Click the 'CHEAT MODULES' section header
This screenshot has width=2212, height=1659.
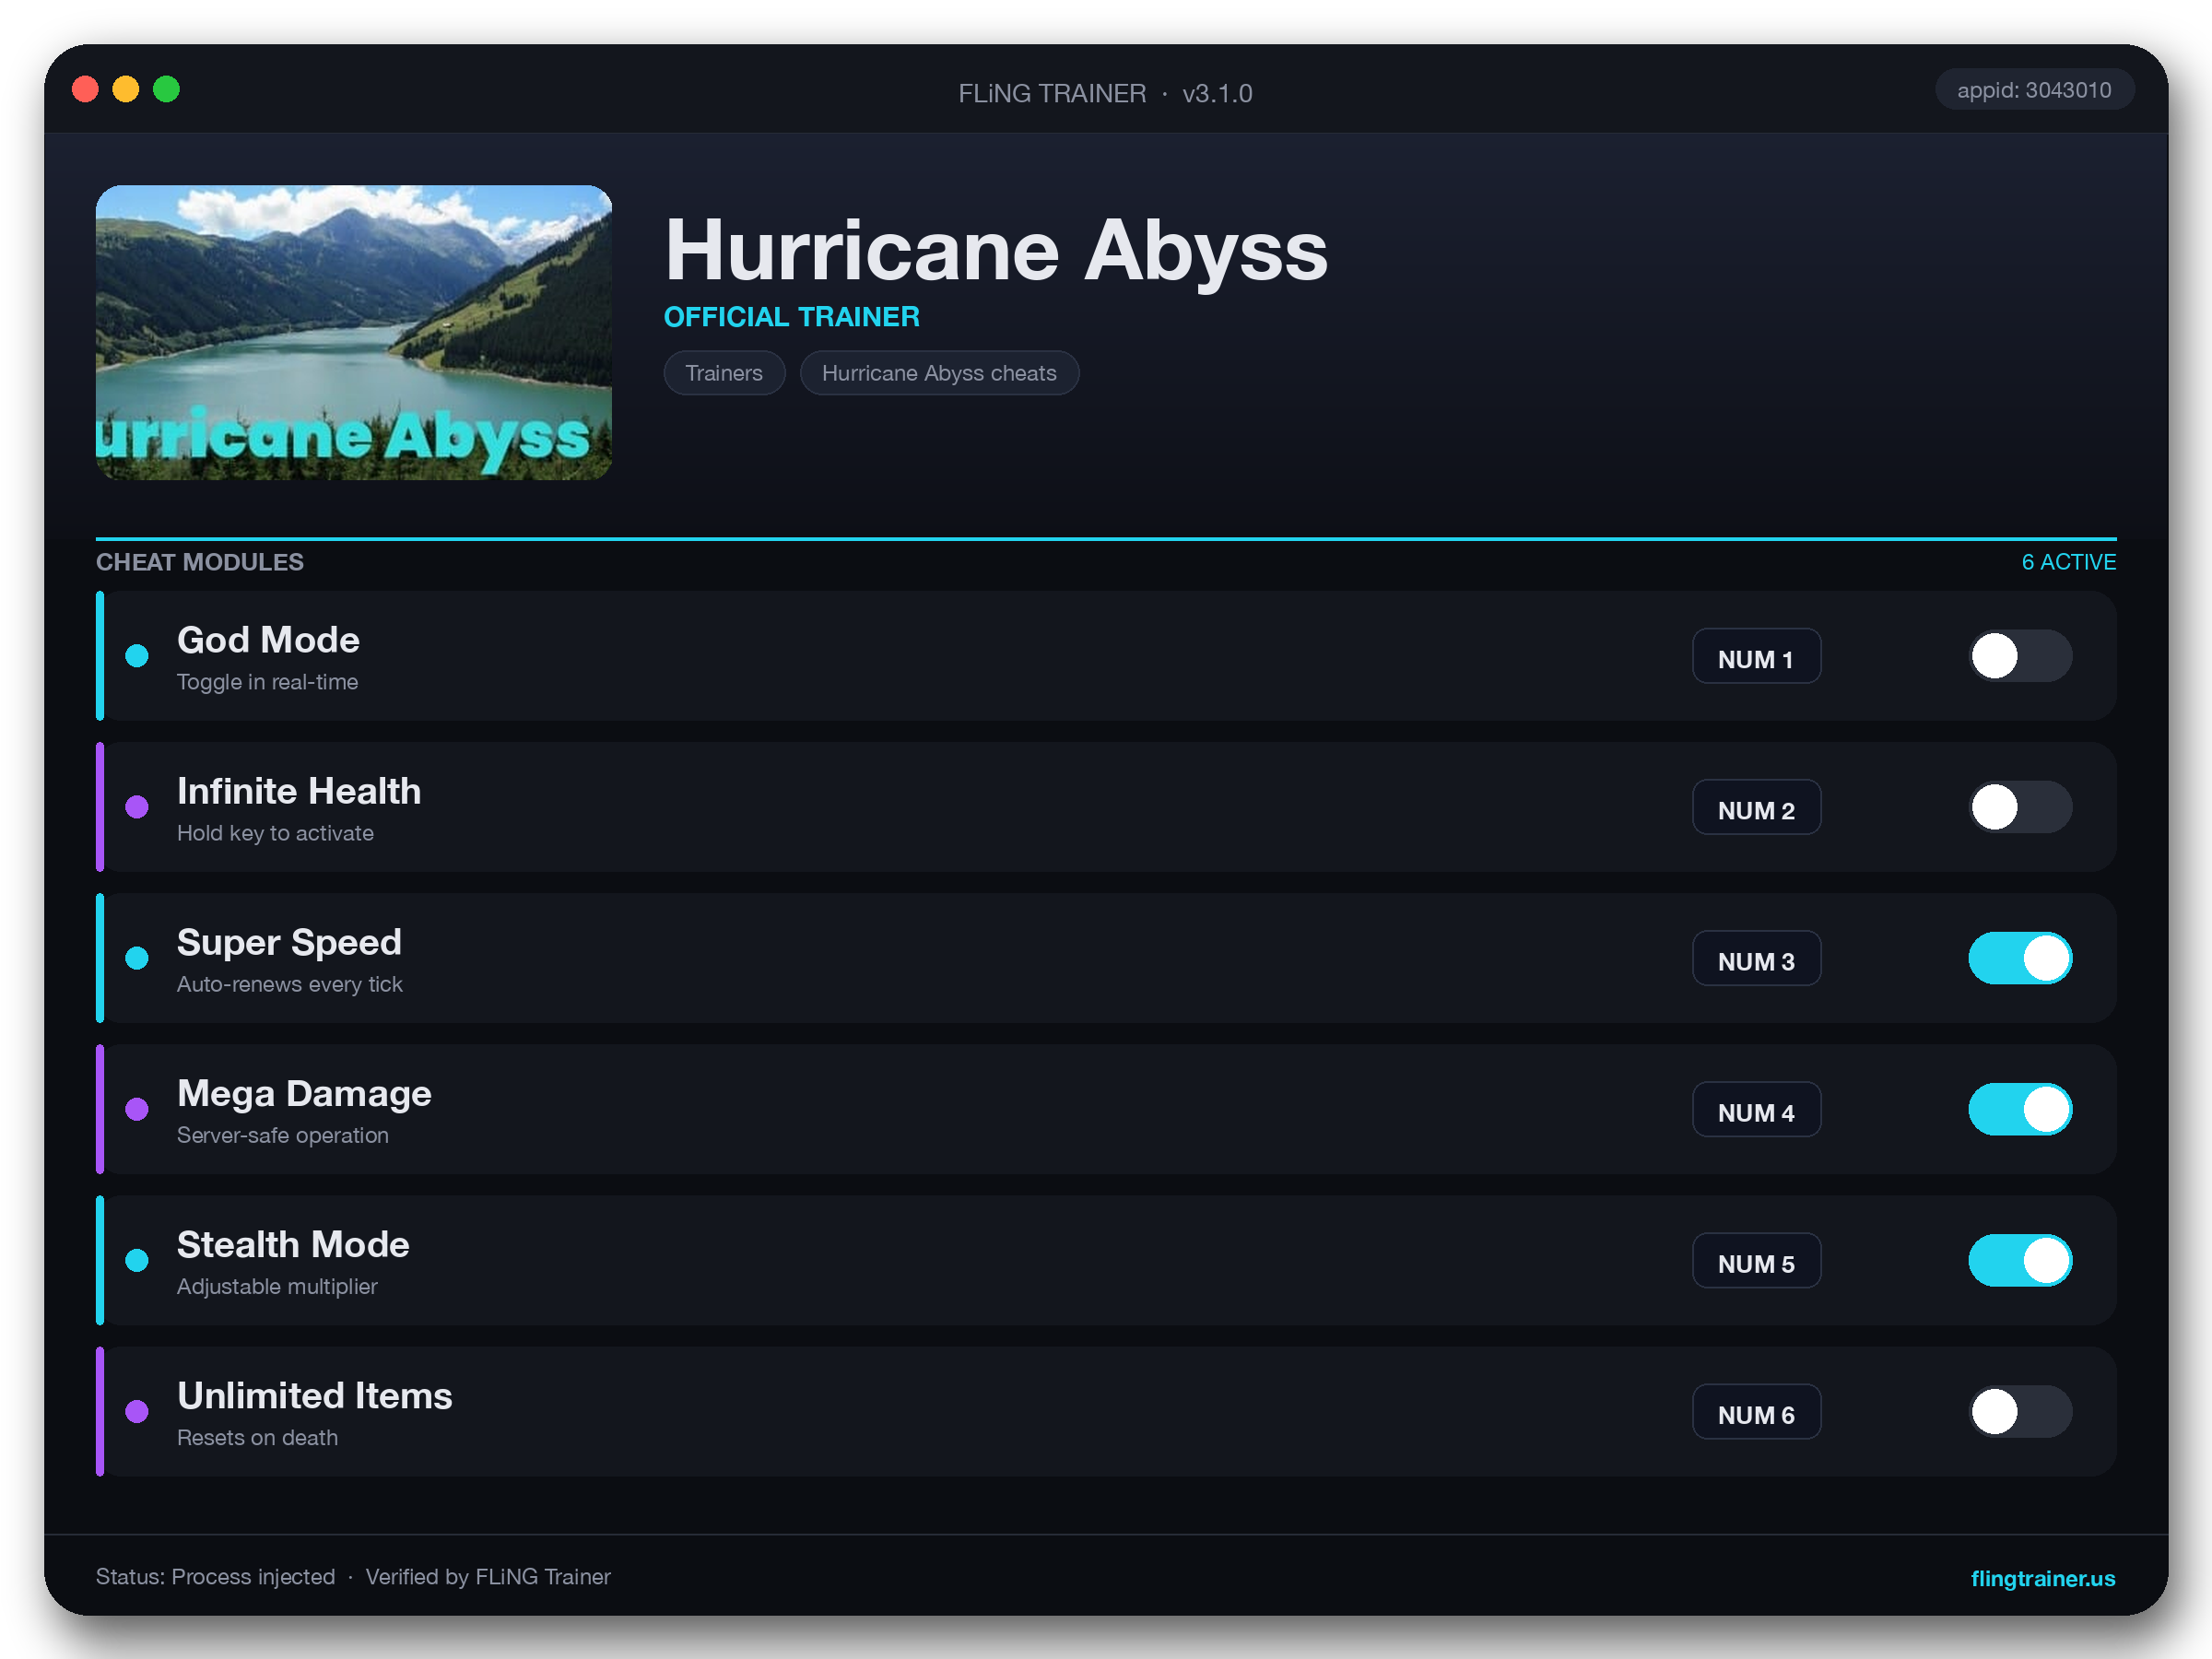point(200,562)
